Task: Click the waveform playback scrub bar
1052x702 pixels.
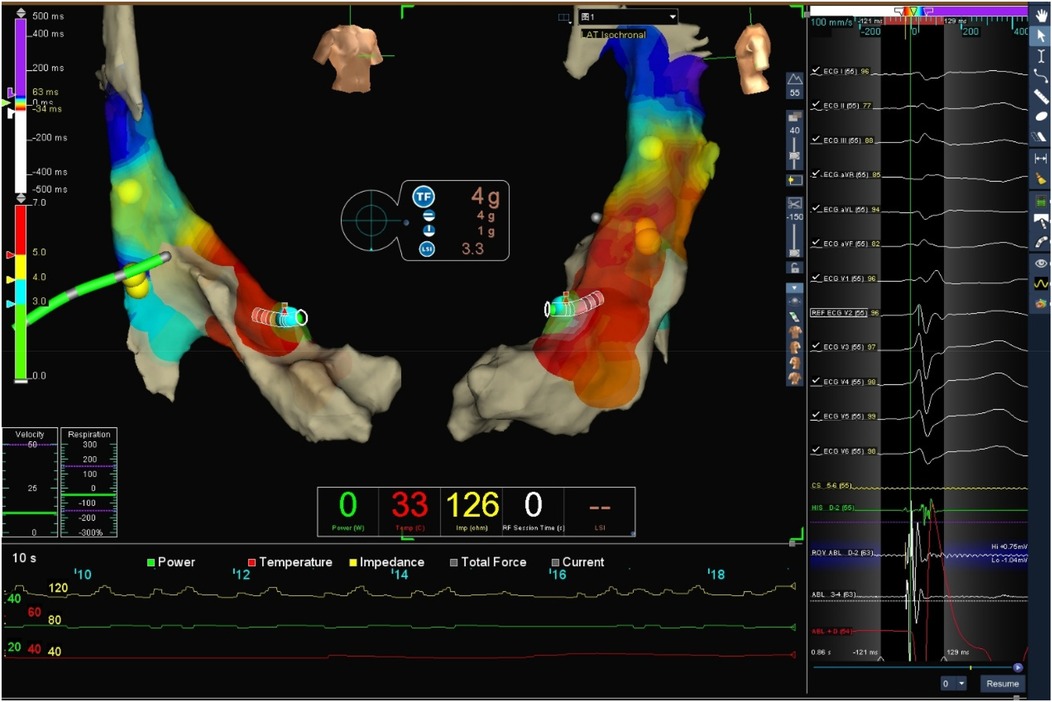Action: point(915,666)
